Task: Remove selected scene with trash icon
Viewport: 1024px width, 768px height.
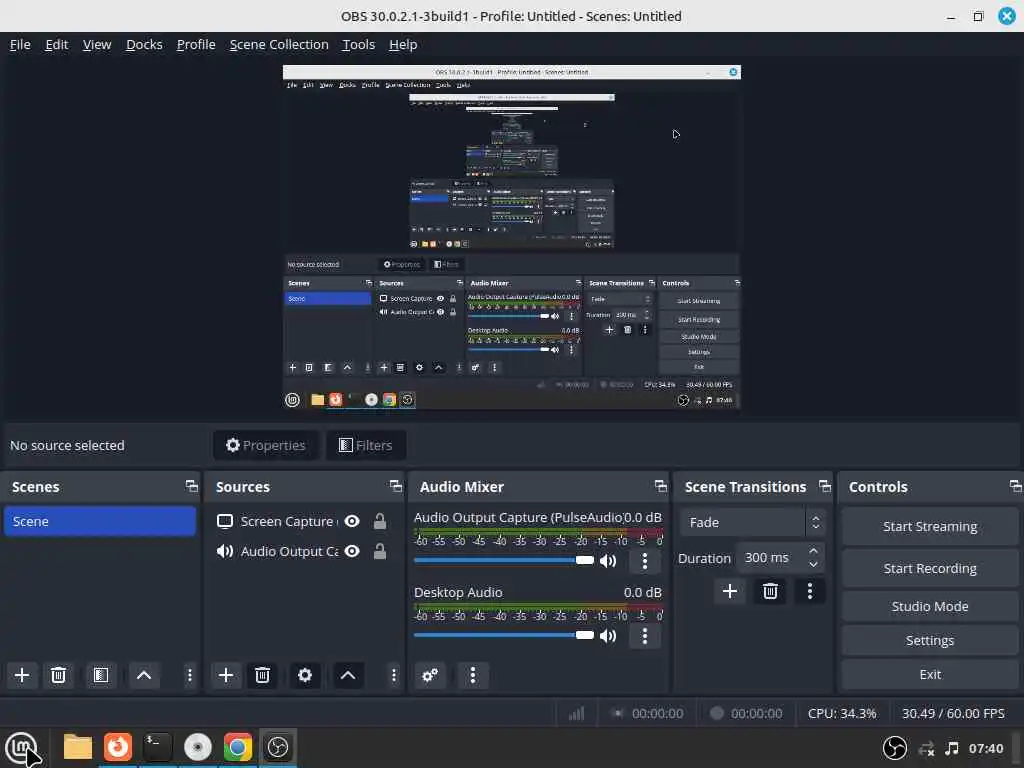Action: (x=58, y=675)
